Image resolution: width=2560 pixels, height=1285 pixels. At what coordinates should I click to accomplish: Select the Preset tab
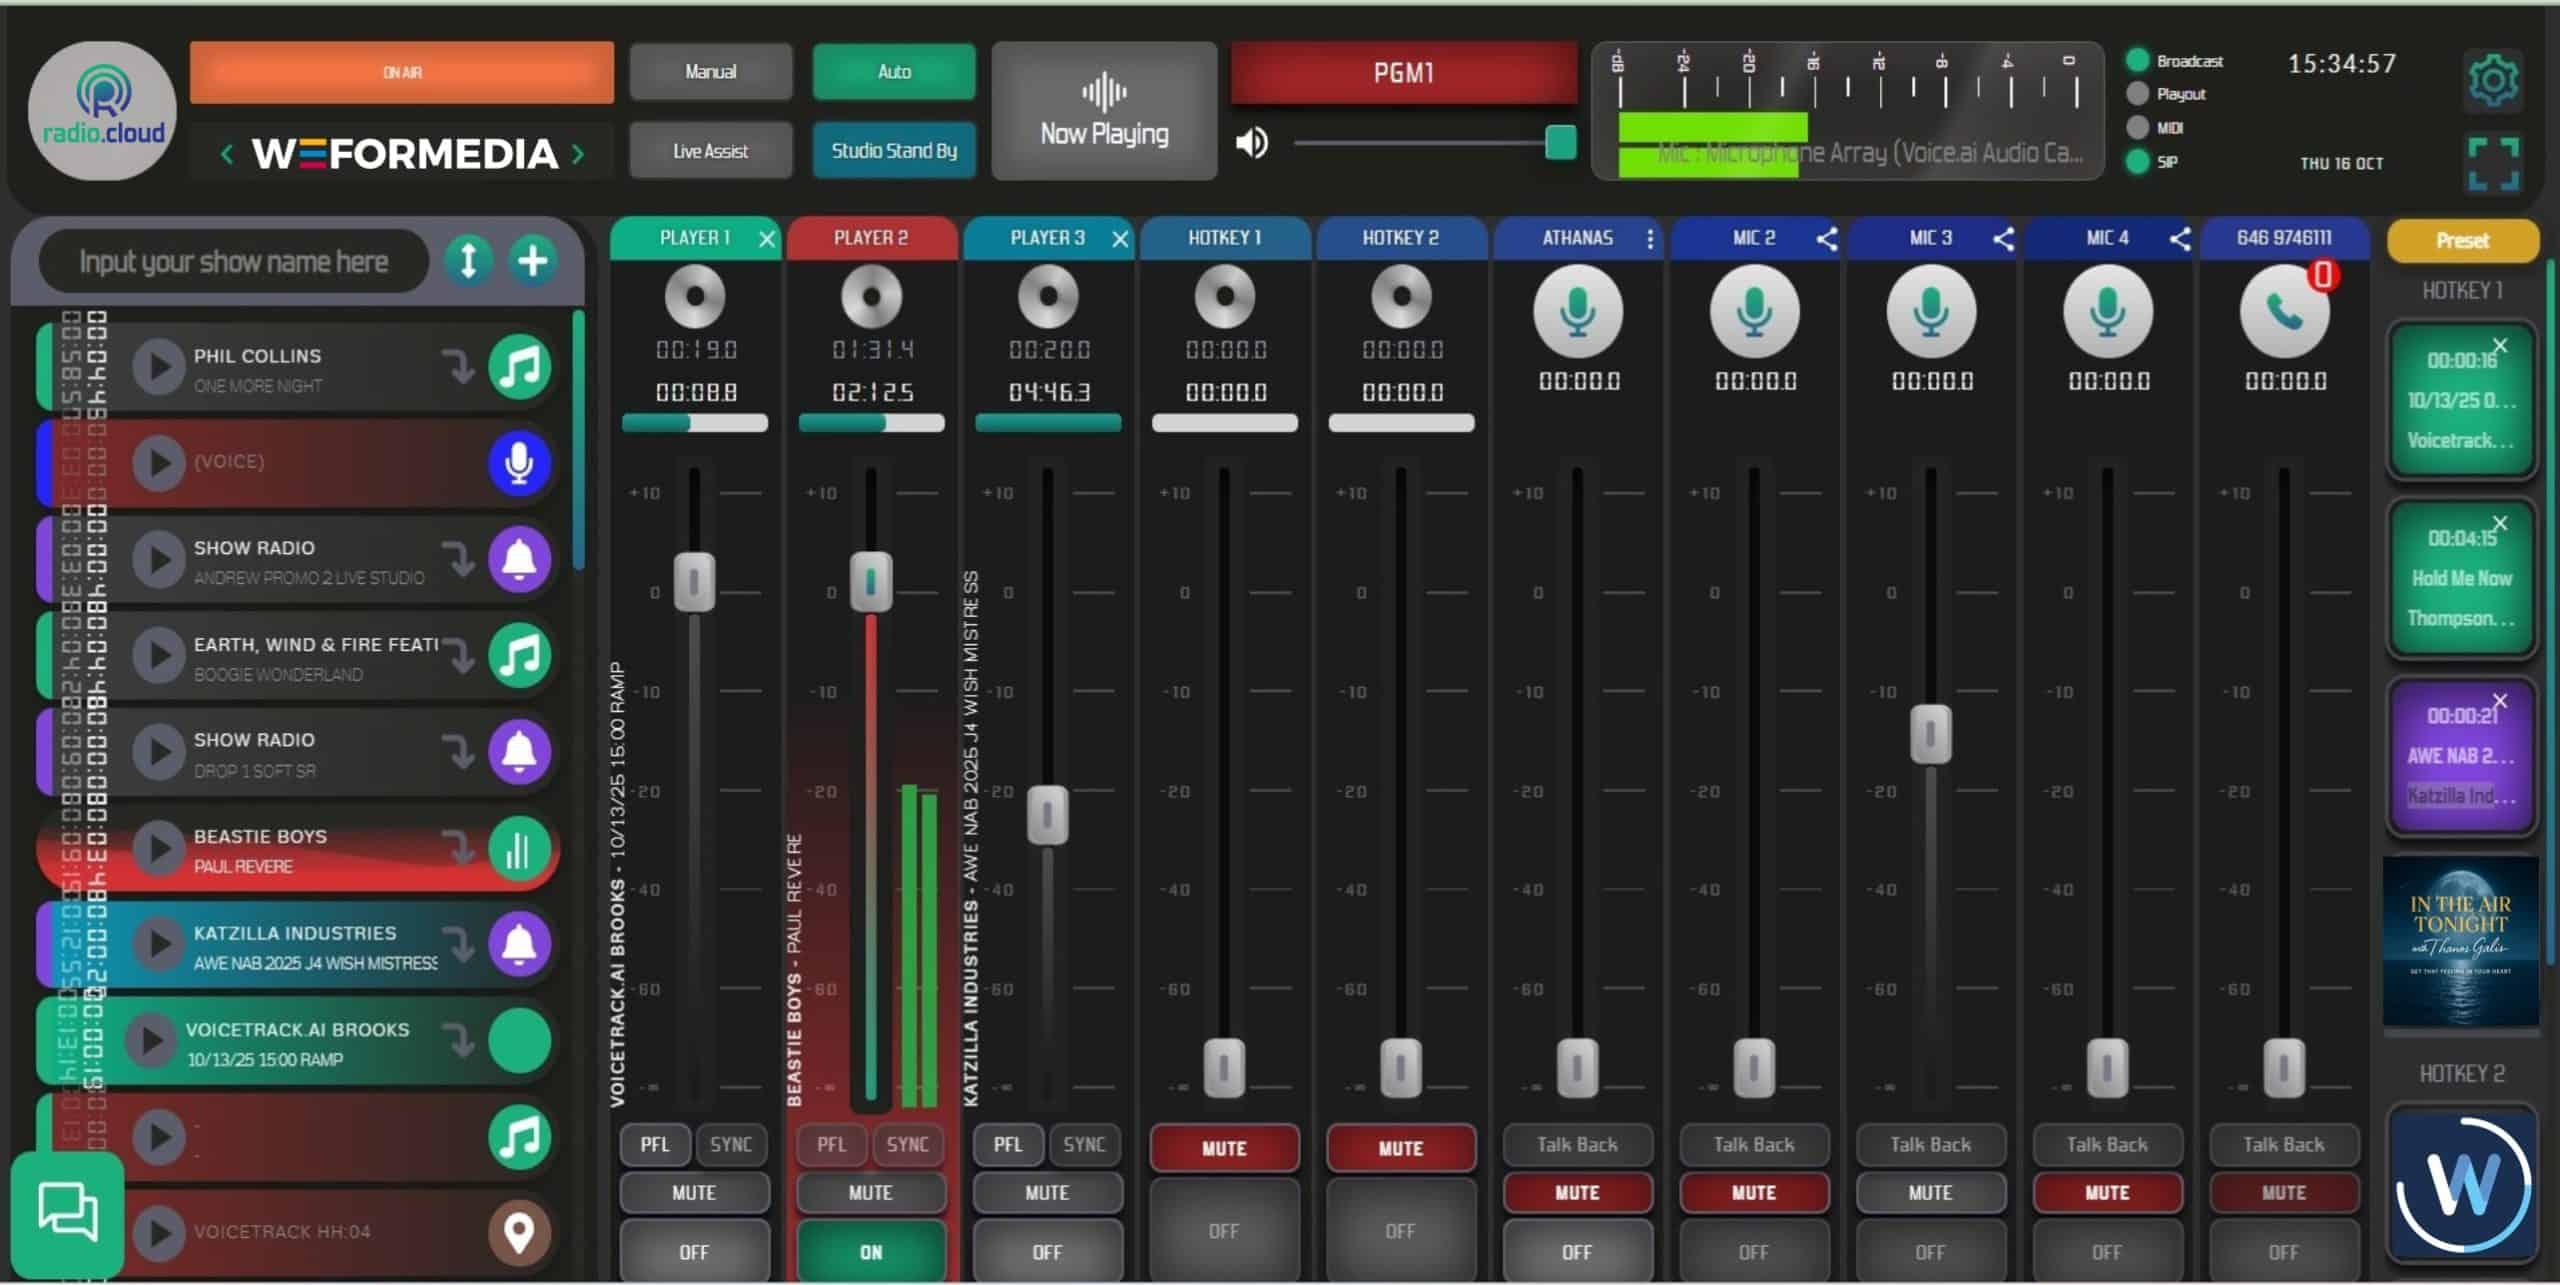click(x=2461, y=241)
